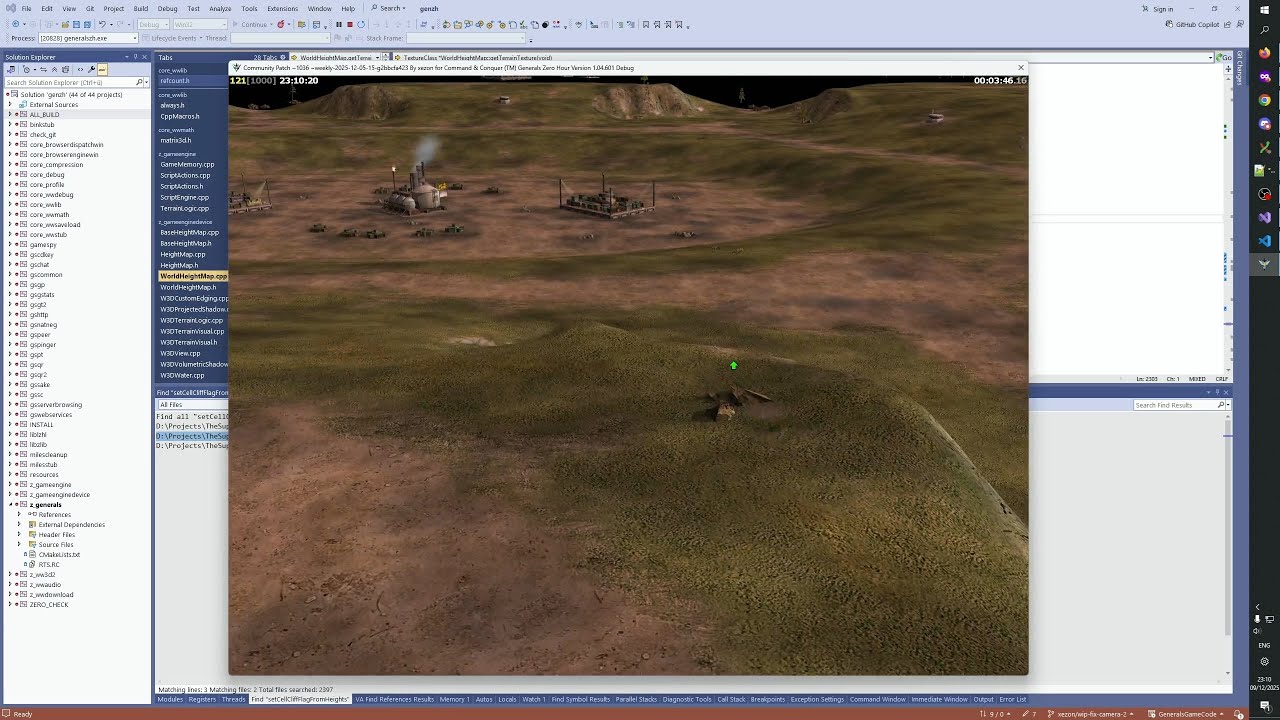Image resolution: width=1280 pixels, height=720 pixels.
Task: Click the Solution Explorer search magnifier icon
Action: 139,82
